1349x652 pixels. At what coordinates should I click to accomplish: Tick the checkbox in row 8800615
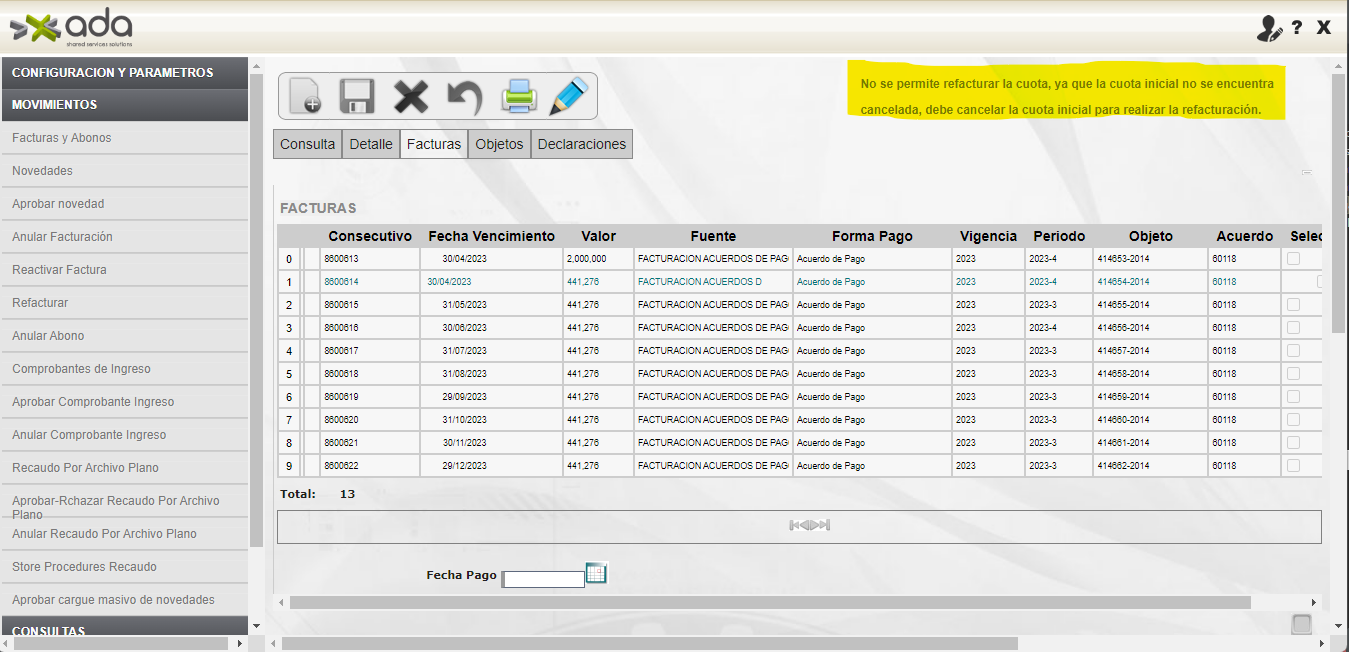tap(1293, 305)
